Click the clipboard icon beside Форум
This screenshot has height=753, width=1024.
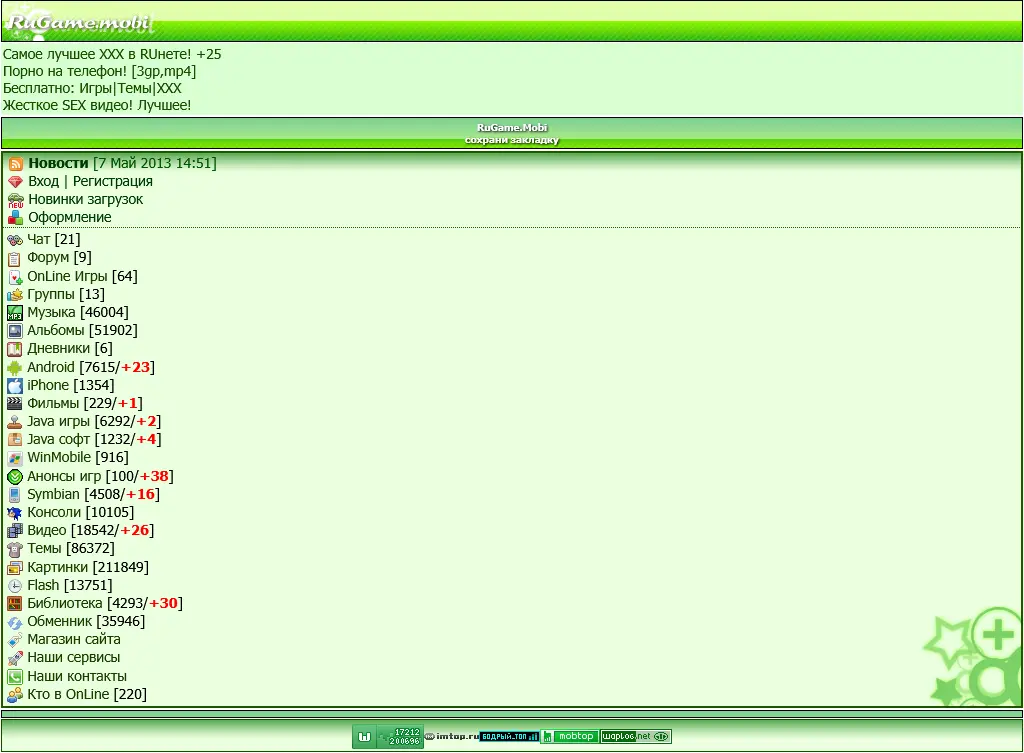tap(14, 259)
